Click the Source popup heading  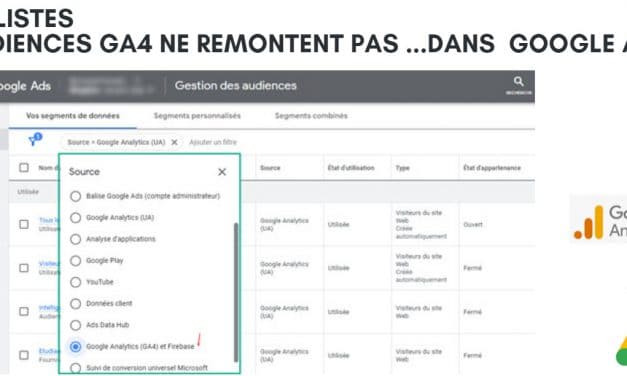[x=84, y=172]
